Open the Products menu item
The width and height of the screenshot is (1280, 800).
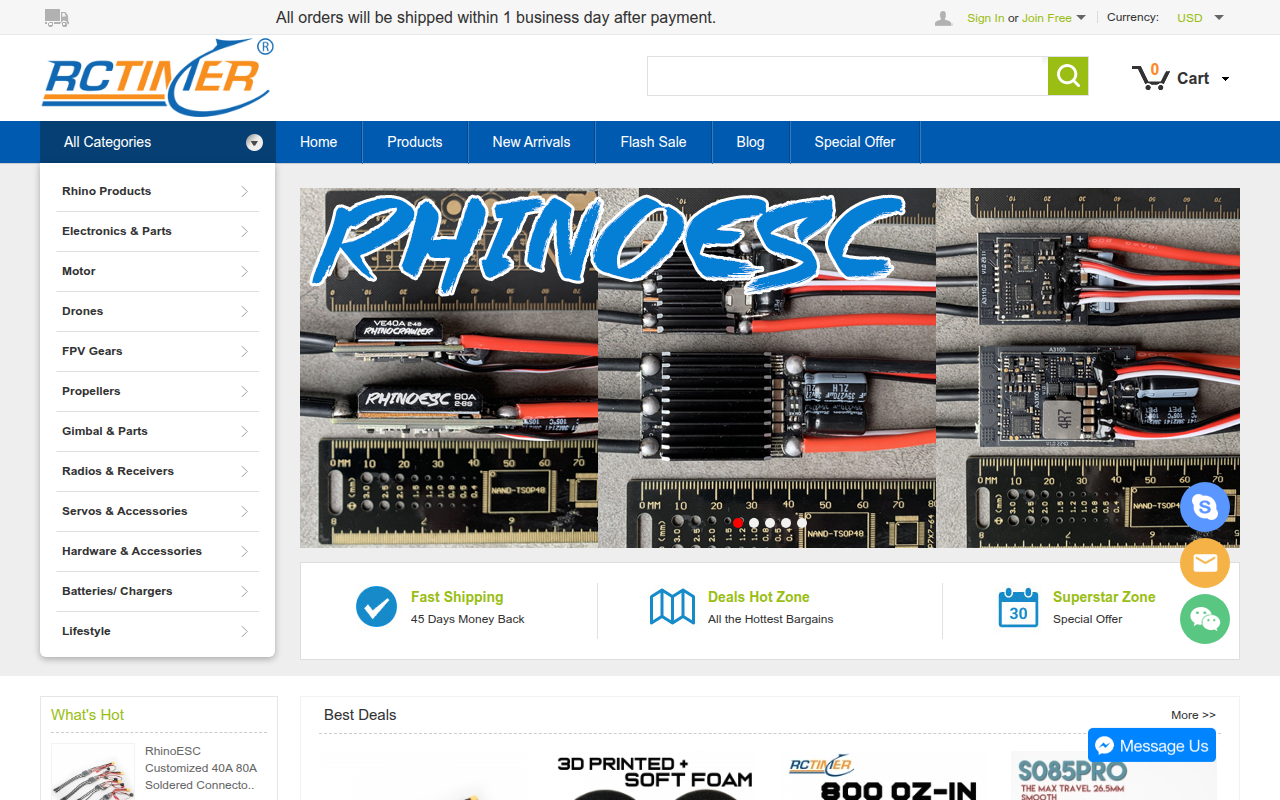pyautogui.click(x=415, y=142)
